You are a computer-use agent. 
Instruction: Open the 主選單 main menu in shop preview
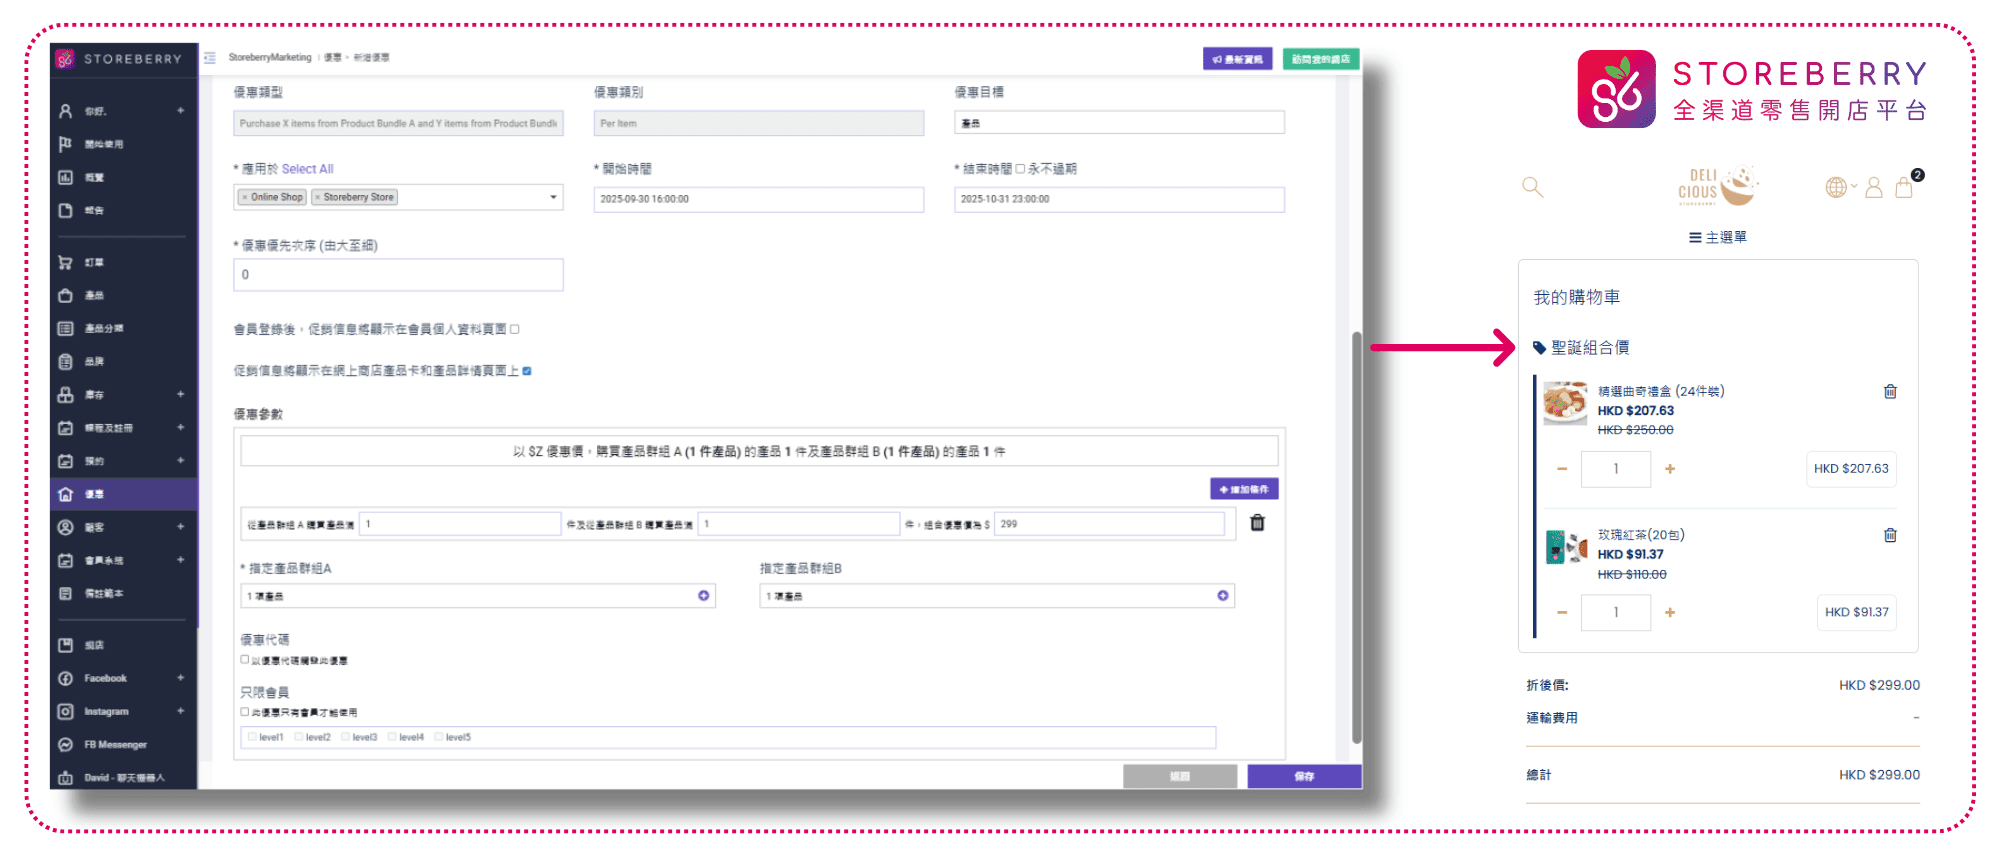[x=1718, y=237]
